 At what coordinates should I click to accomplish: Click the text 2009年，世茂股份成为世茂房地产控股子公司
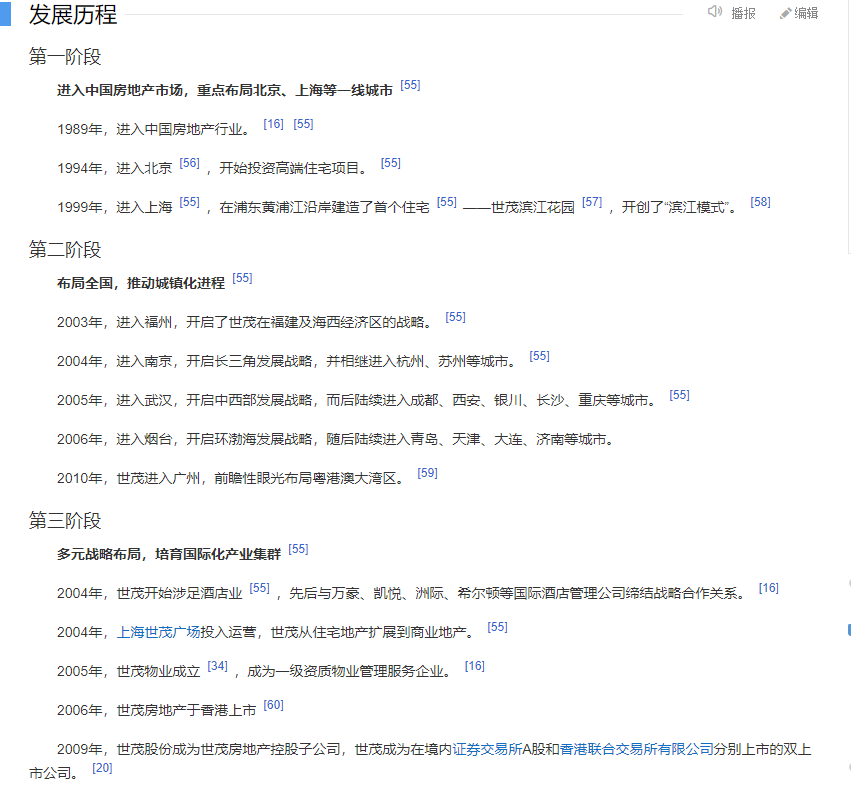199,749
